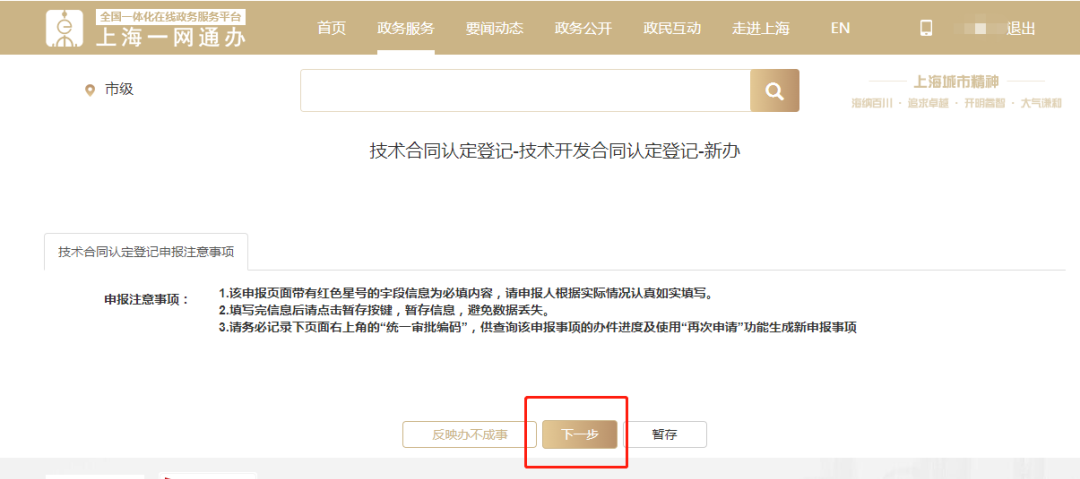Click the 下一步 button
The height and width of the screenshot is (479, 1080).
pos(579,435)
